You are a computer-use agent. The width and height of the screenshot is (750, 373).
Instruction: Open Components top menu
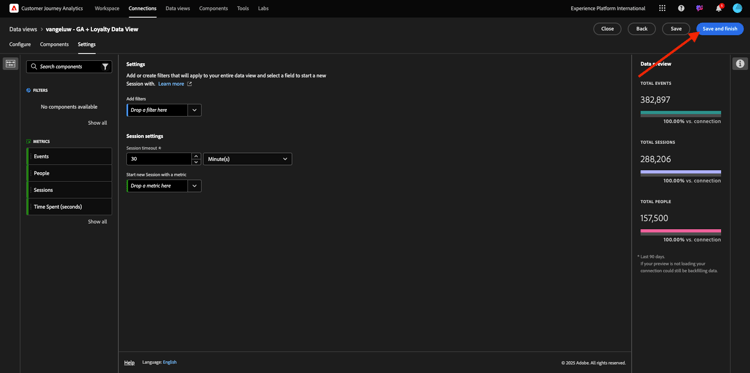point(213,9)
